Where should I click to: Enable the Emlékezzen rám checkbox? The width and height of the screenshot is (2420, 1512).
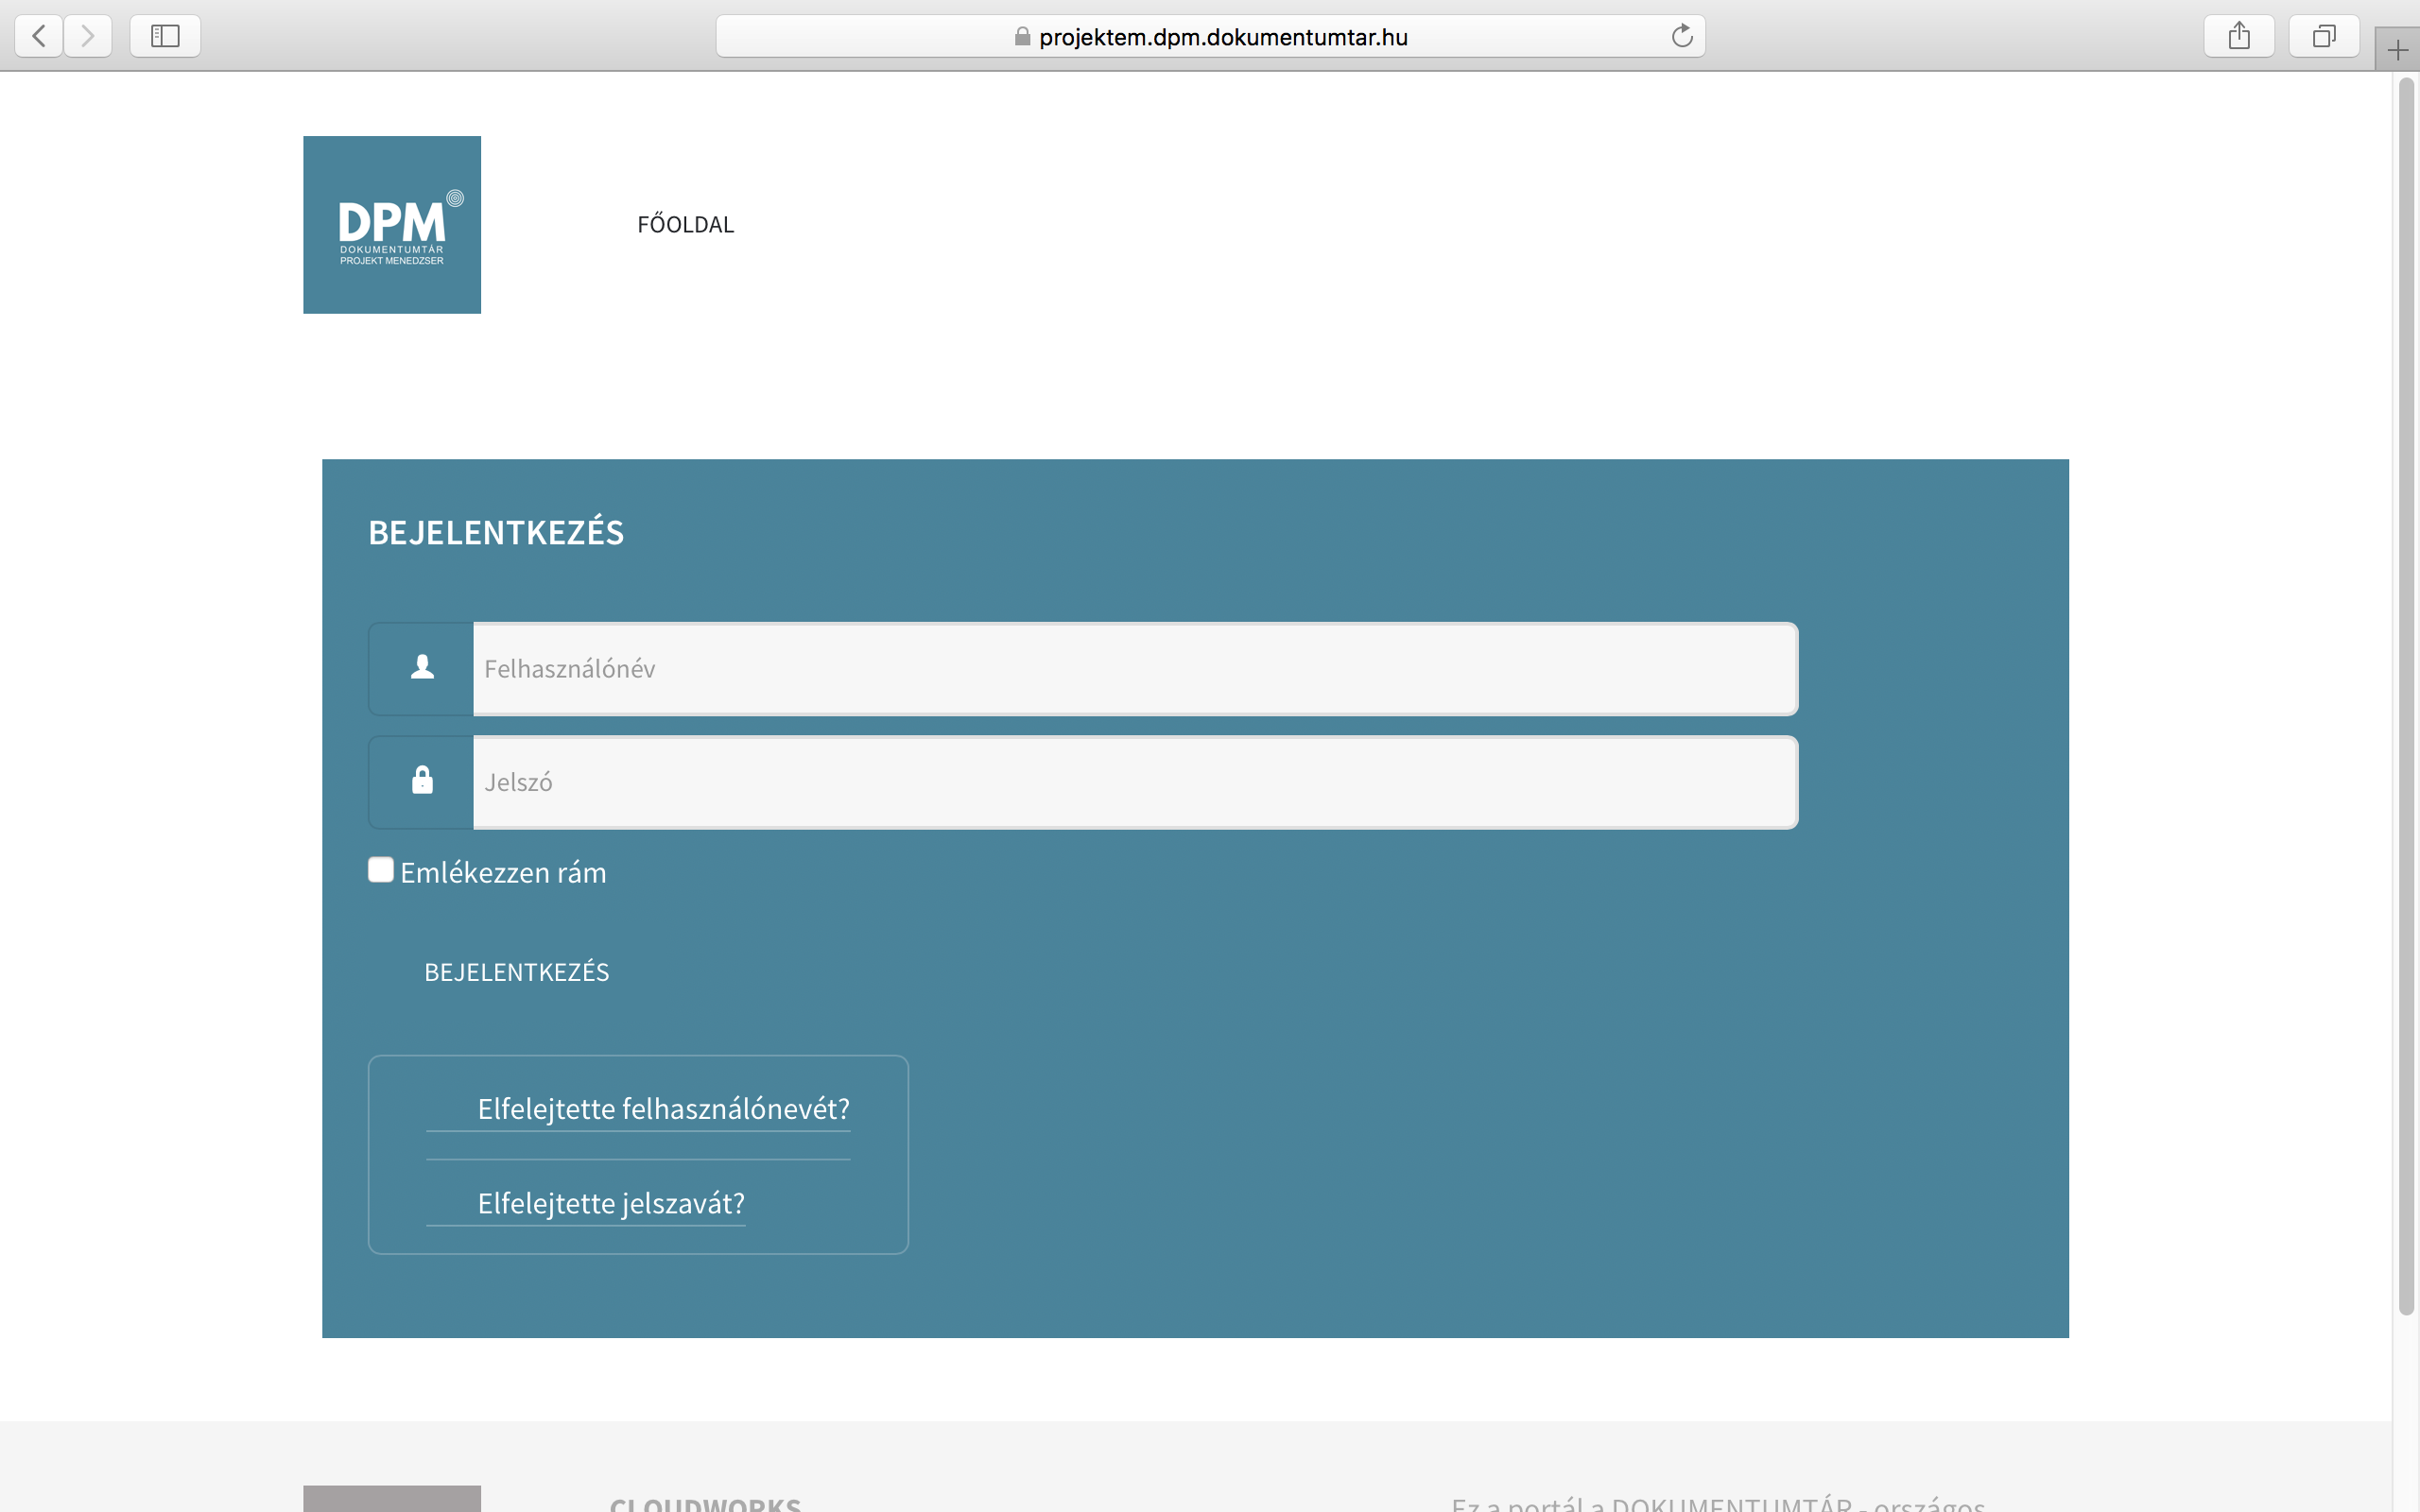381,869
